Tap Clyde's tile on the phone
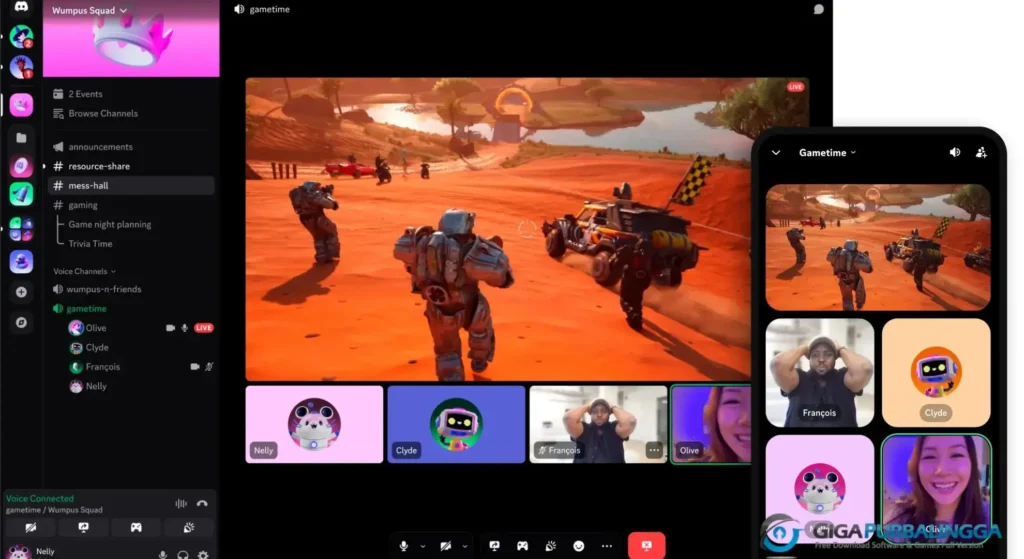Viewport: 1024px width, 559px height. pyautogui.click(x=936, y=373)
